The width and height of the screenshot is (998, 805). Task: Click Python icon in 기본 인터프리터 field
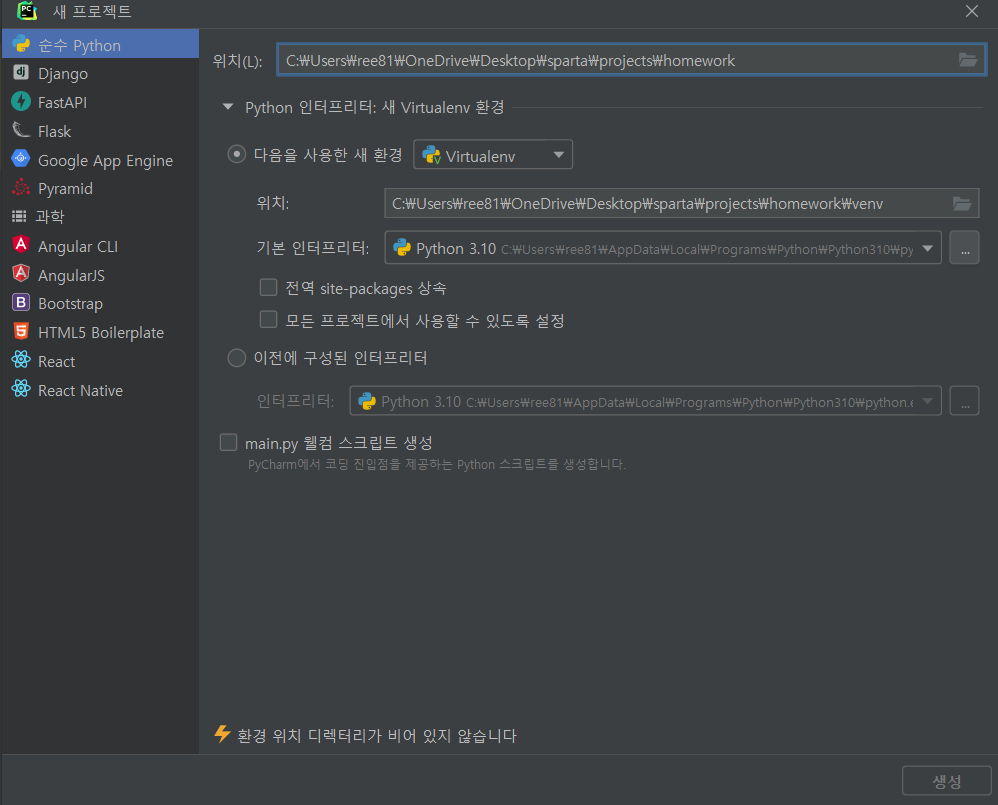[x=402, y=248]
